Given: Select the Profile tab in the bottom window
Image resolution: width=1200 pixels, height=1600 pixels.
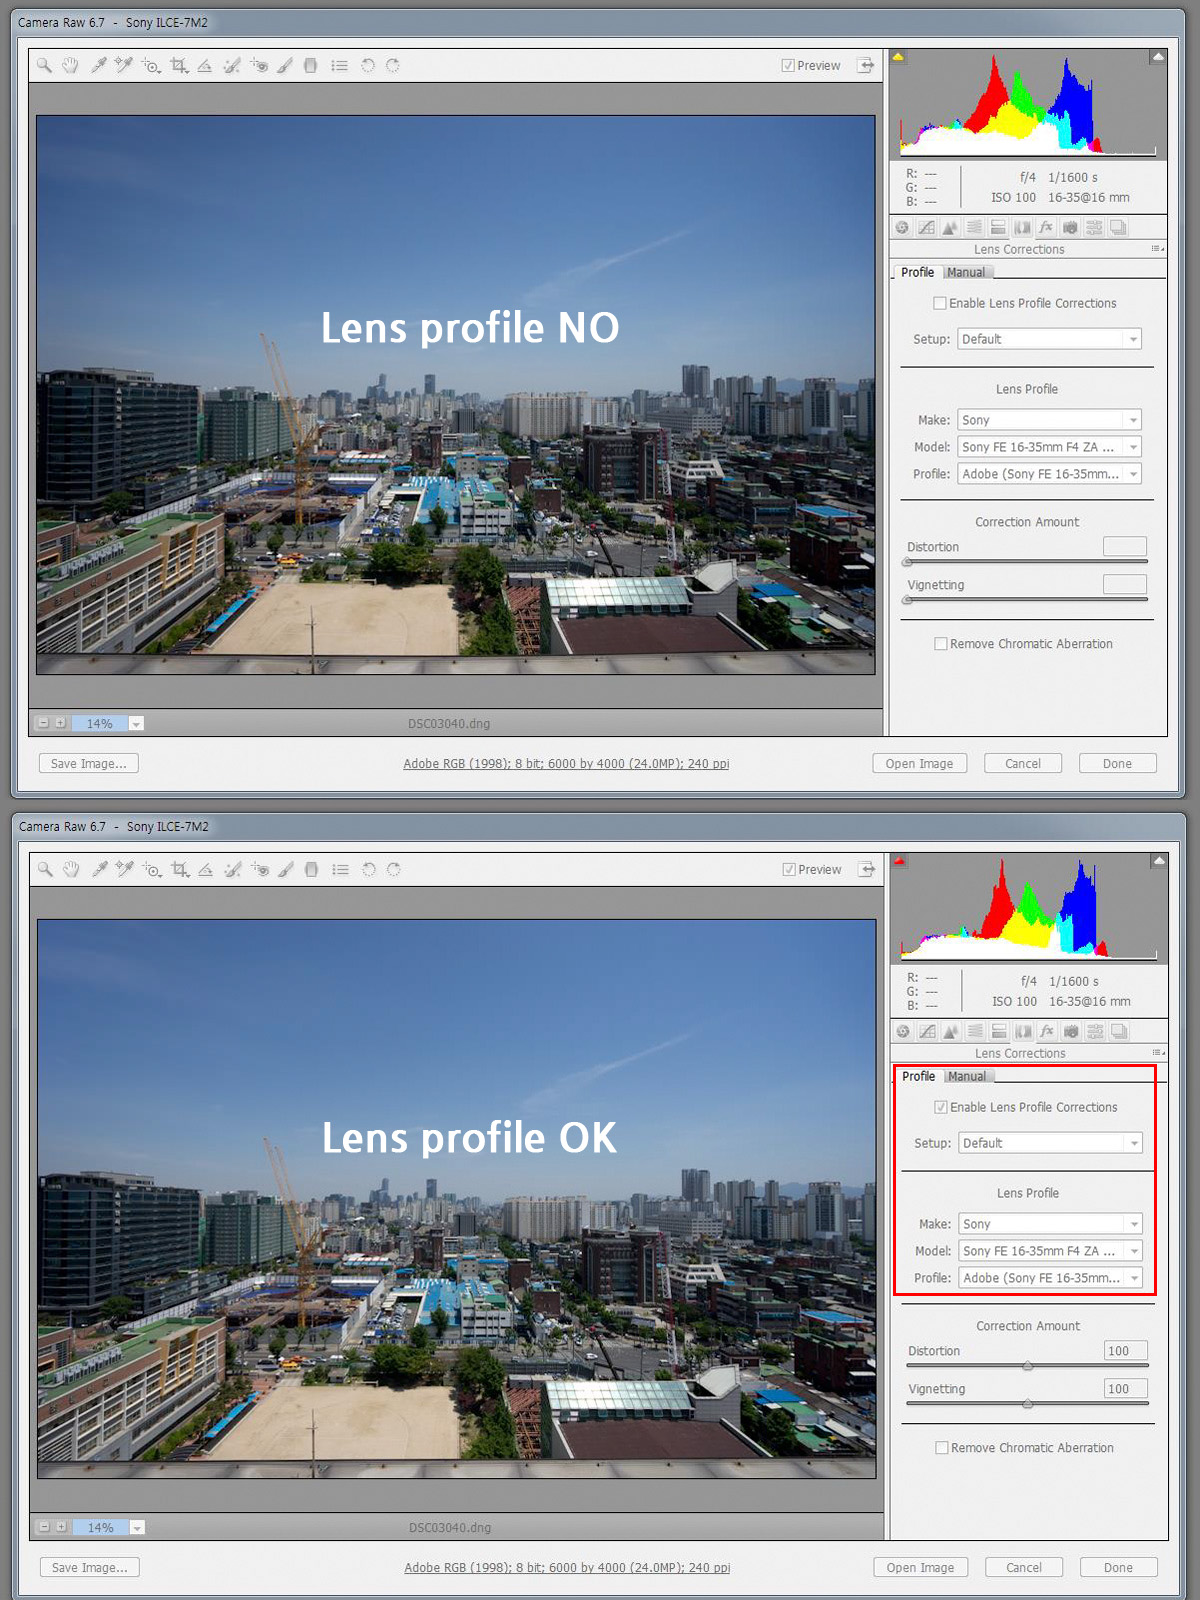Looking at the screenshot, I should point(918,1076).
